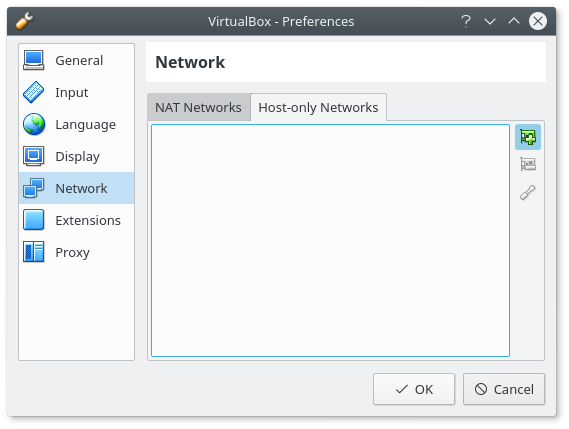
Task: Select the Display monitor icon
Action: coord(33,156)
